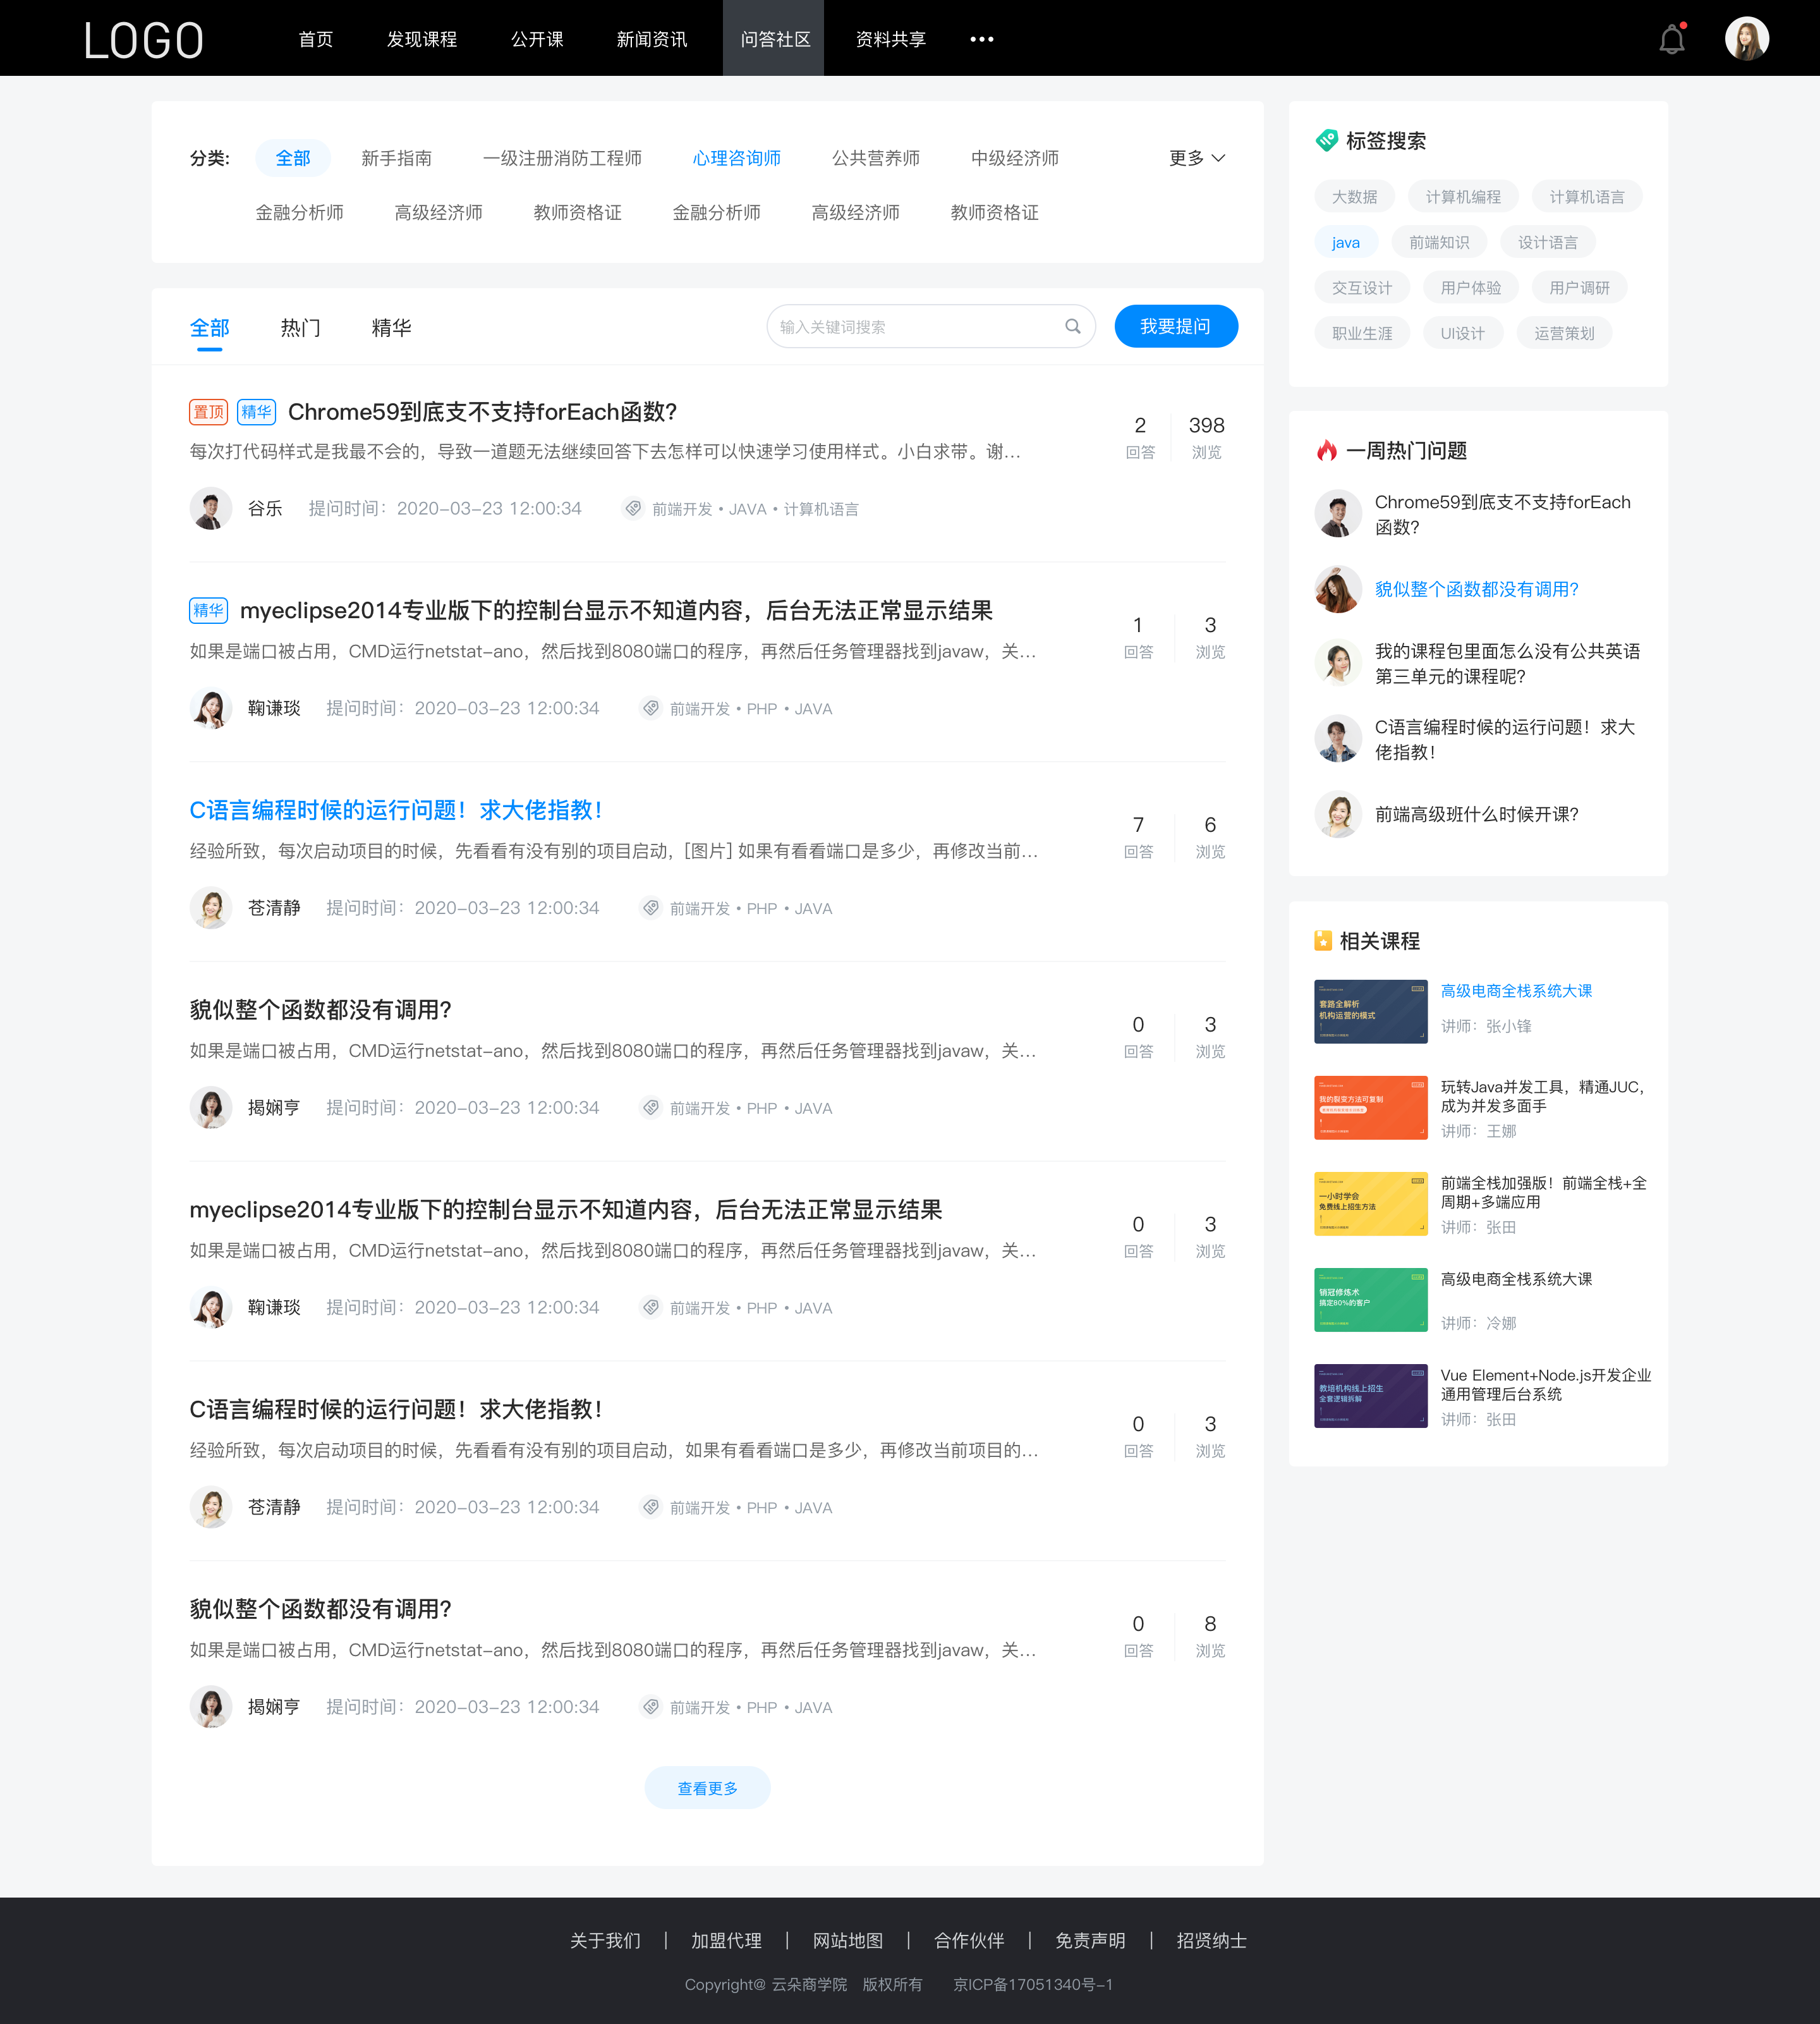Click 前端知识 tag in tag search panel

click(1441, 243)
